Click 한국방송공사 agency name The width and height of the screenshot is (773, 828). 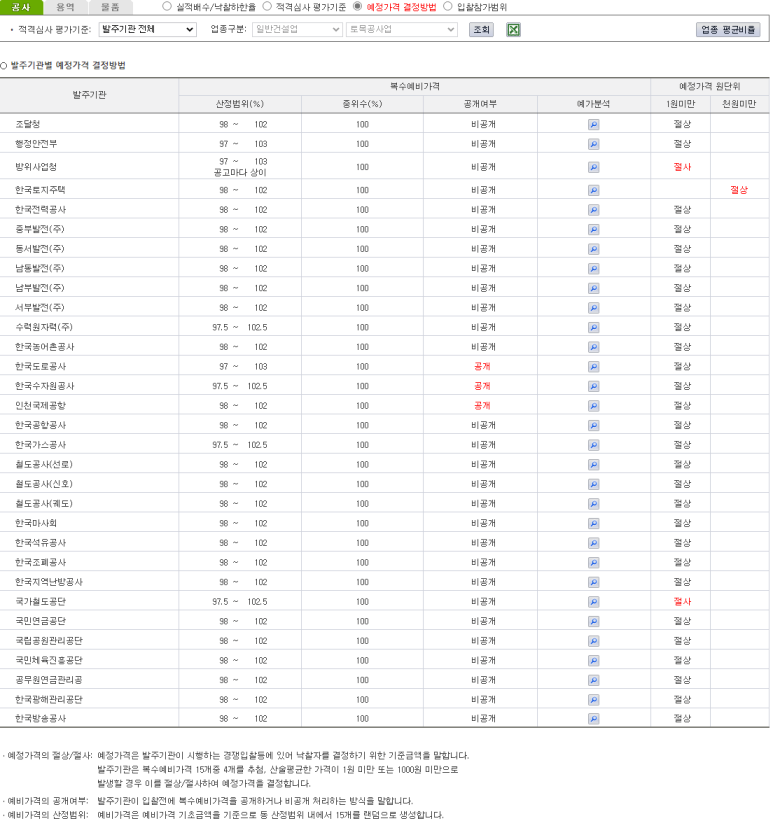[41, 719]
